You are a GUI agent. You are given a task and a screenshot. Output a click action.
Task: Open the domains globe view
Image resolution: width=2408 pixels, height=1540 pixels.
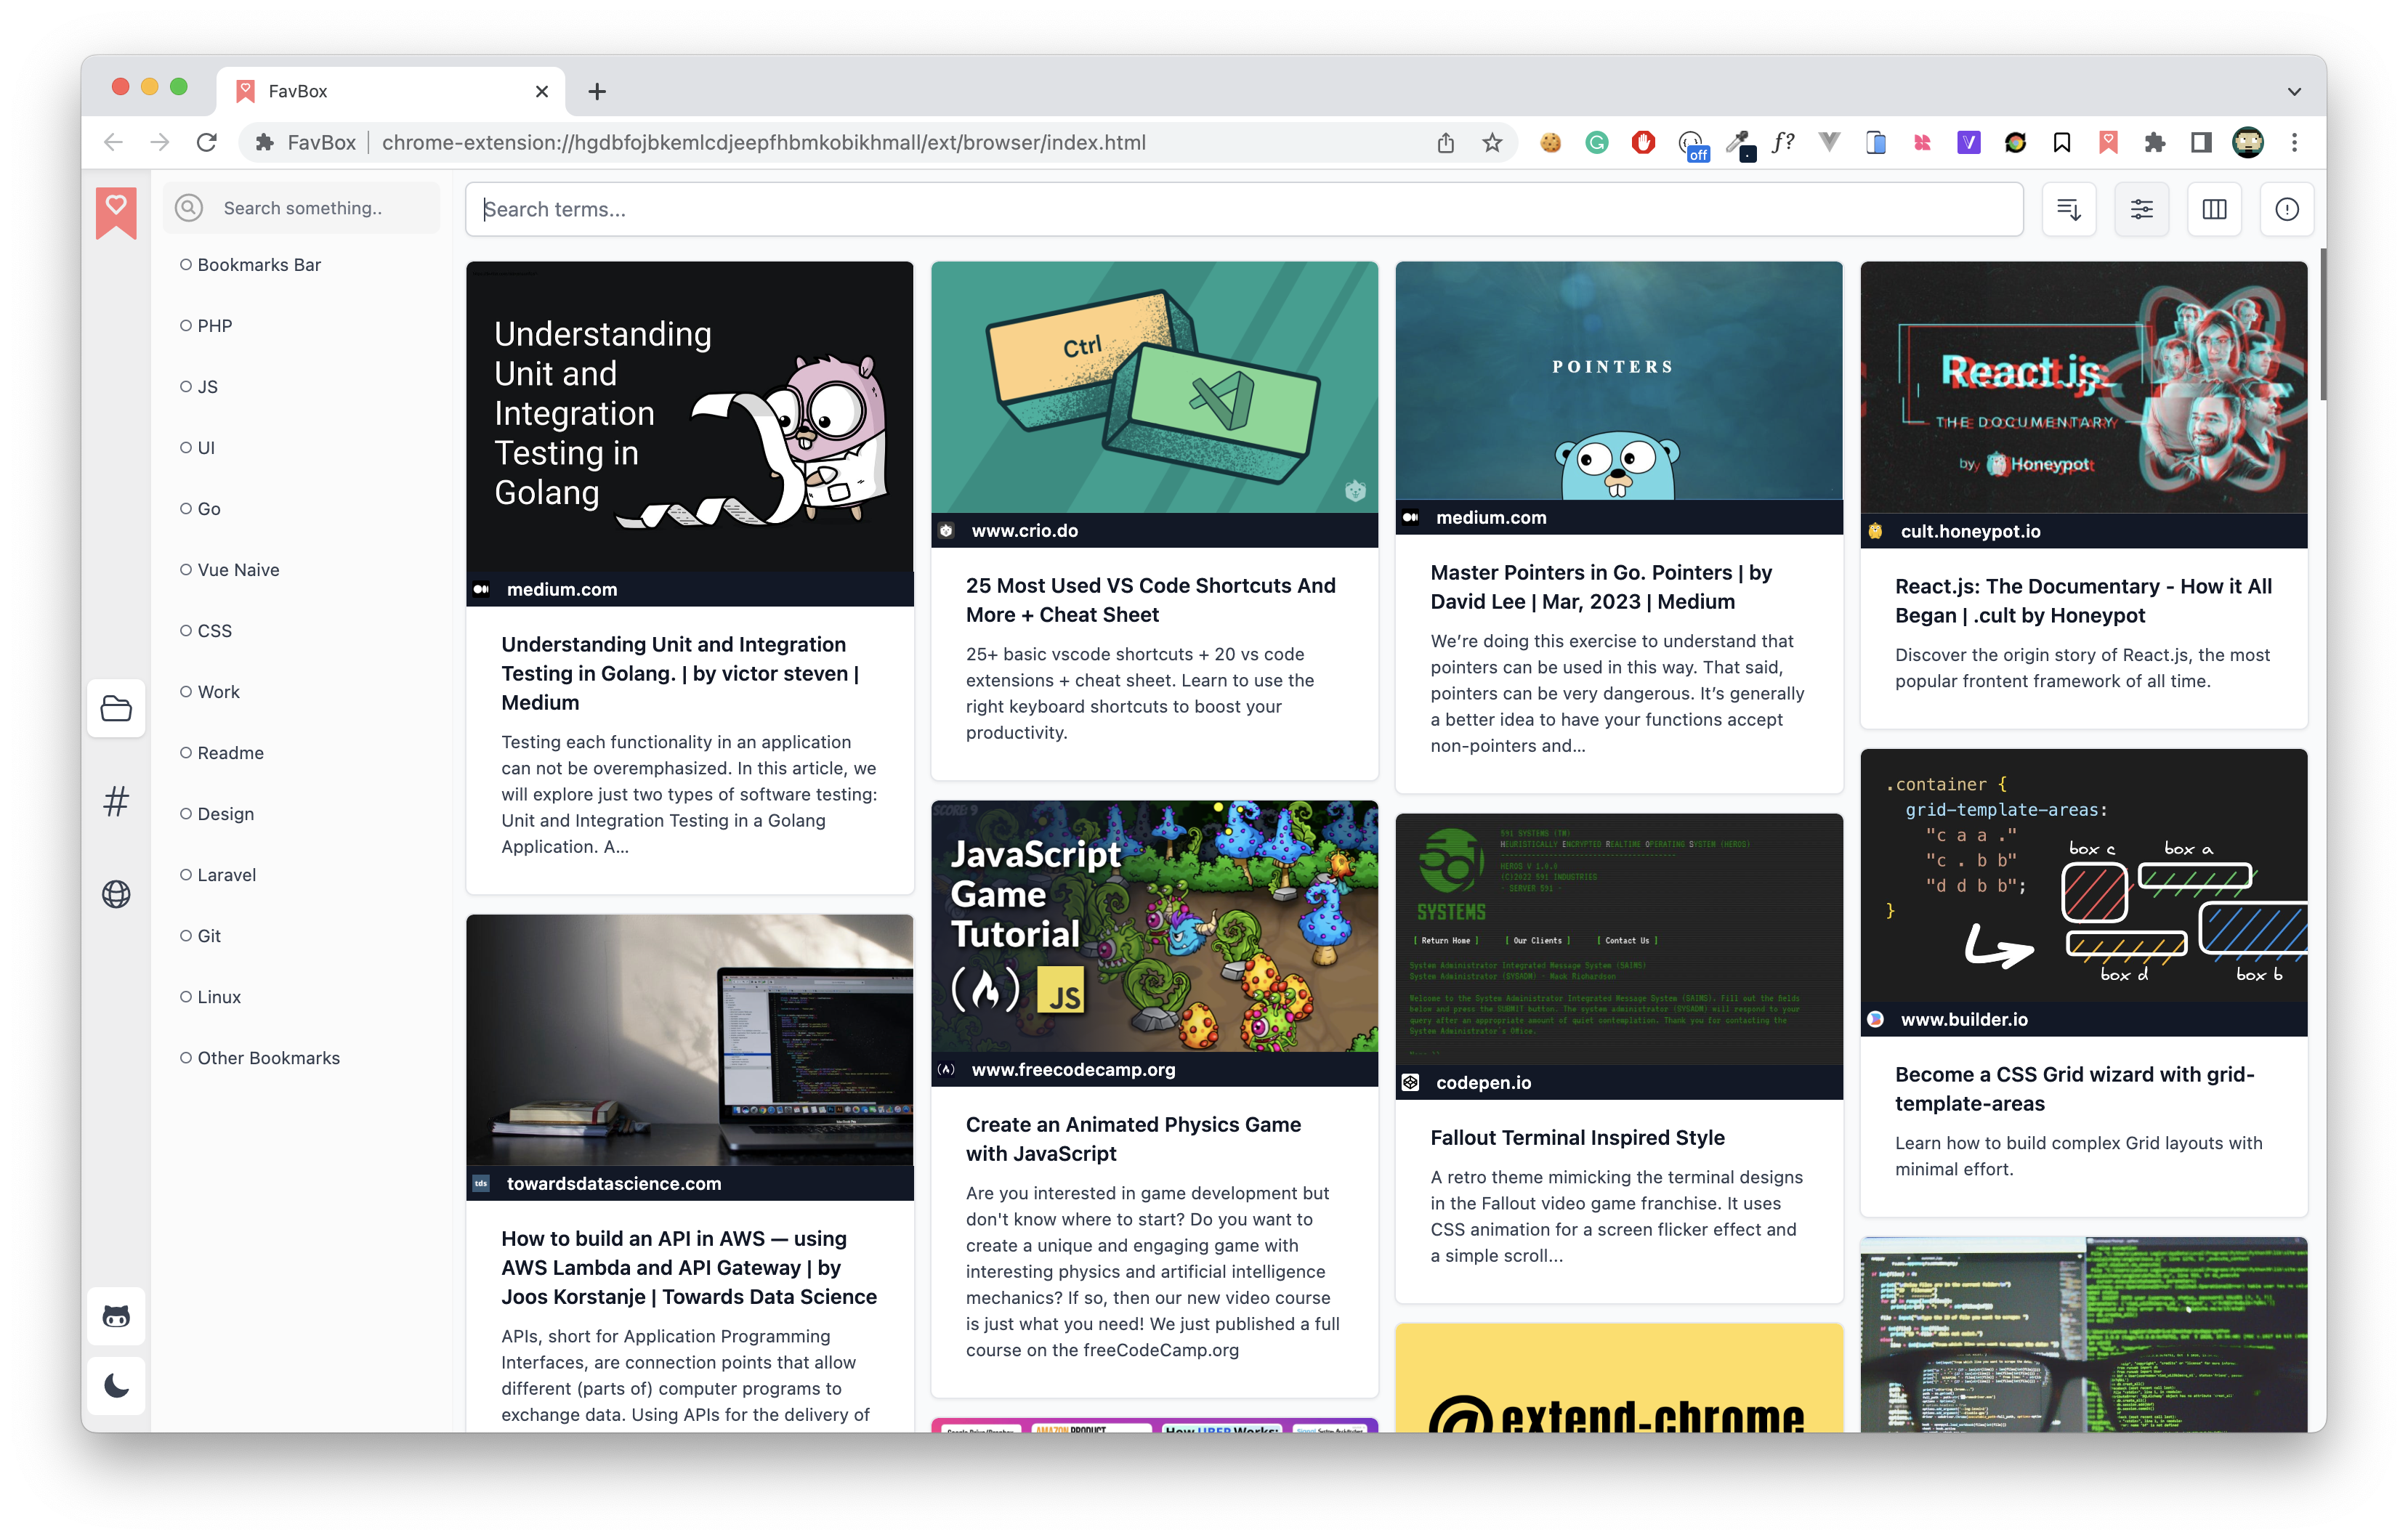click(x=116, y=894)
